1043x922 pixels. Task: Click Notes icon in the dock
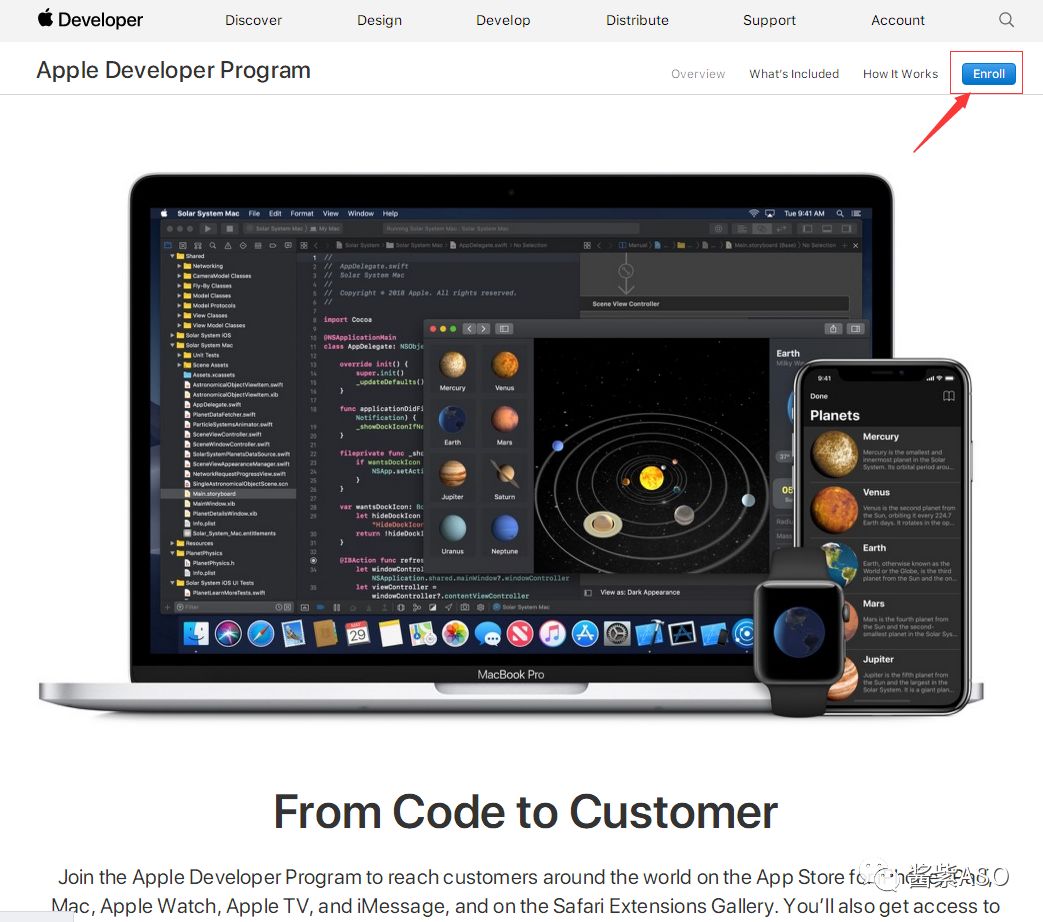tap(390, 633)
